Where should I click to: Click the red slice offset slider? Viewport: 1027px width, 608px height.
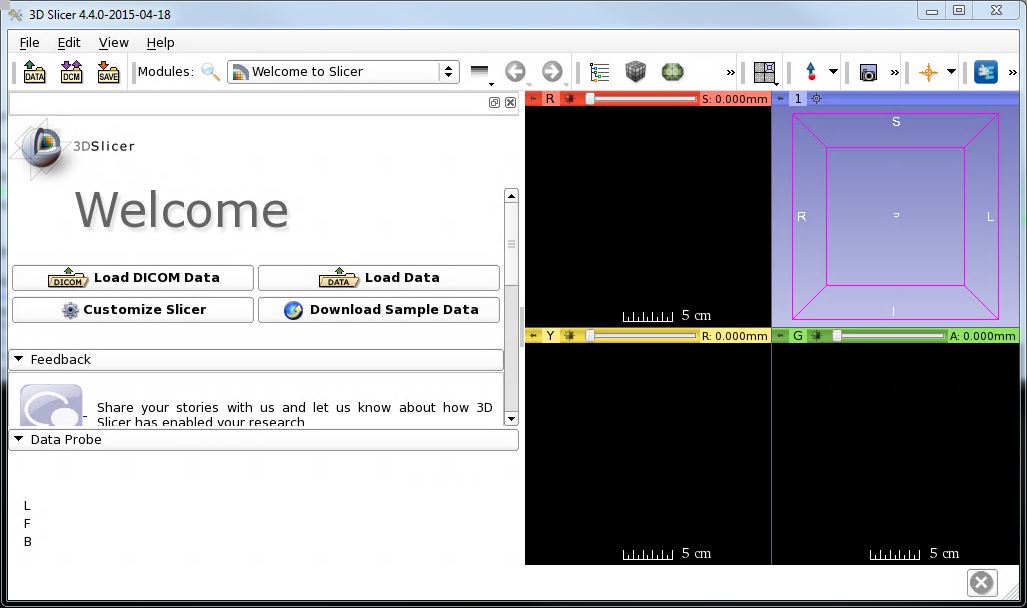click(640, 99)
